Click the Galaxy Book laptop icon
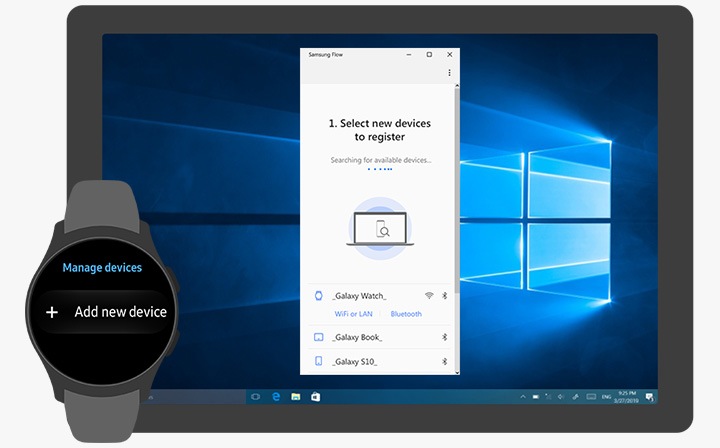Image resolution: width=720 pixels, height=448 pixels. [318, 337]
